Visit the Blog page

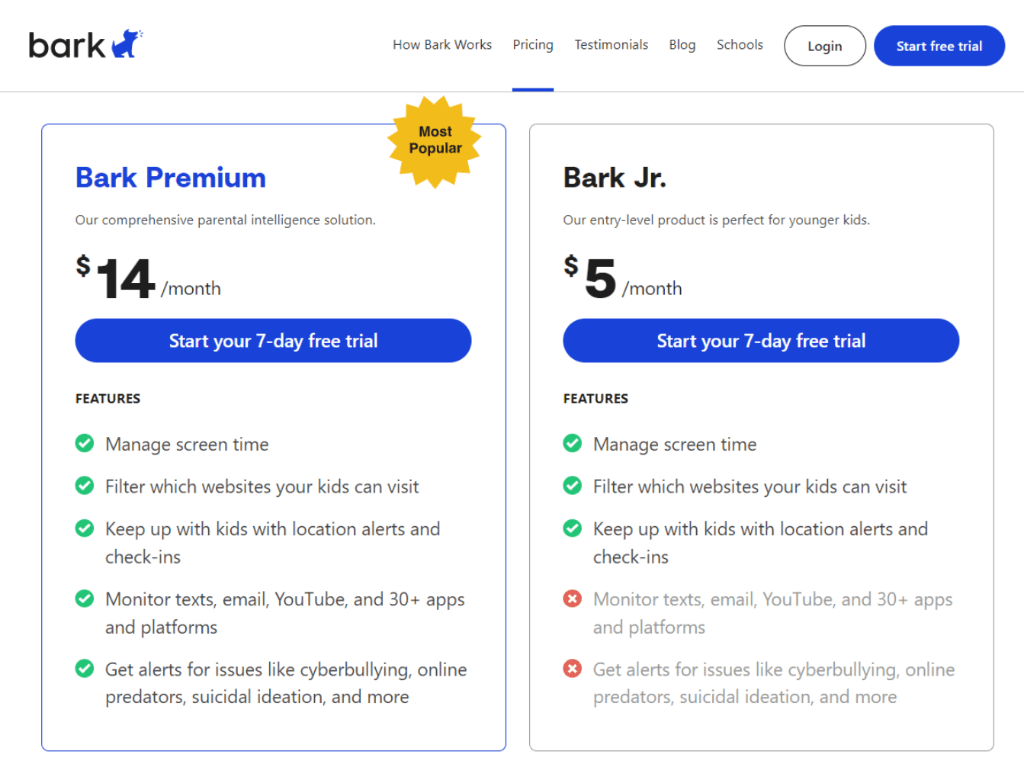(682, 45)
